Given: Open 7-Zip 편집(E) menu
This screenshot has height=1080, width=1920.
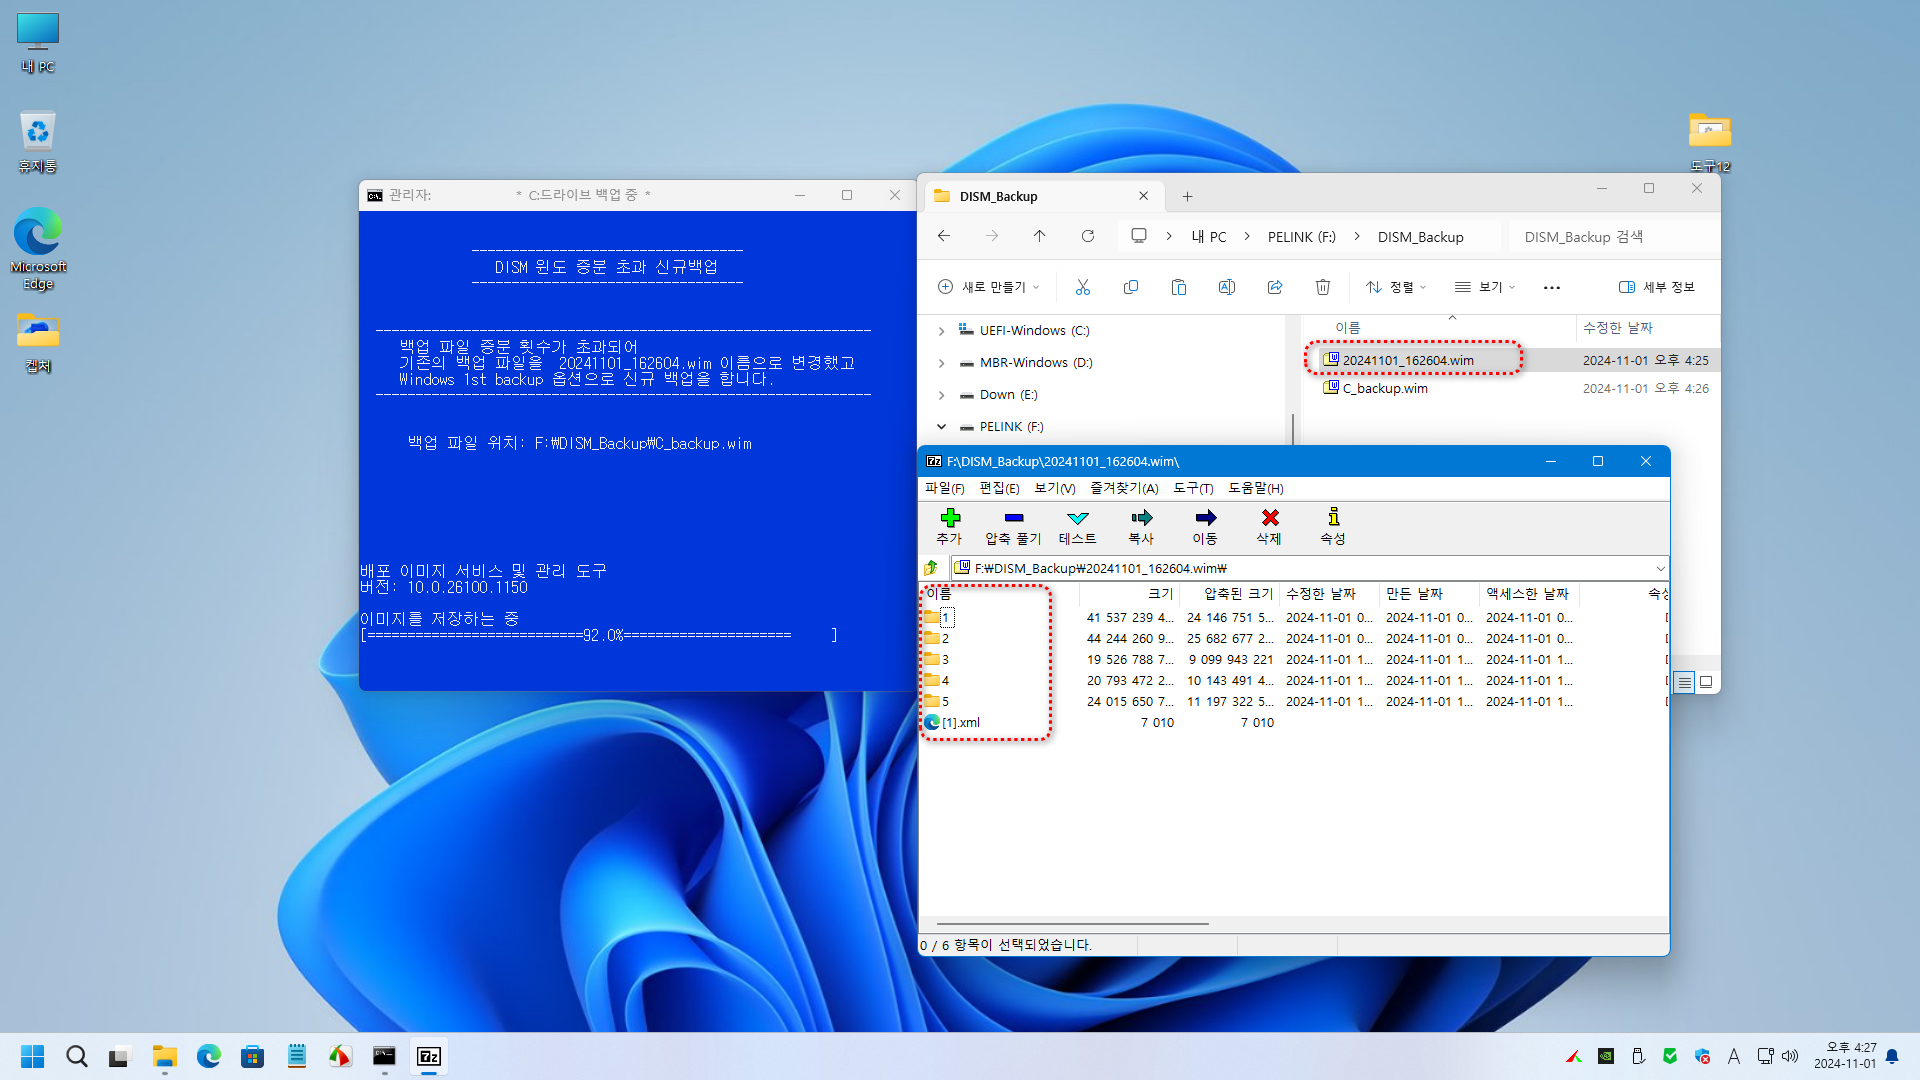Looking at the screenshot, I should click(999, 488).
